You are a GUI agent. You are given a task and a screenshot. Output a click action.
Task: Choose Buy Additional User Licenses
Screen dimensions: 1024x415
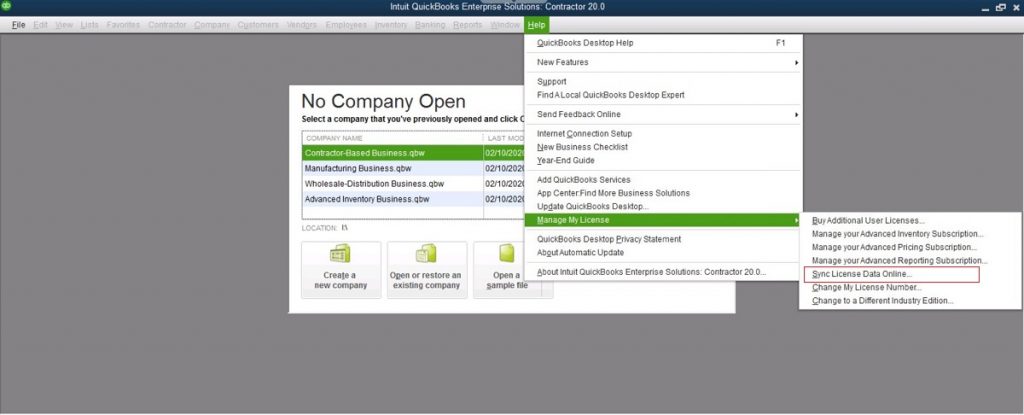coord(910,221)
